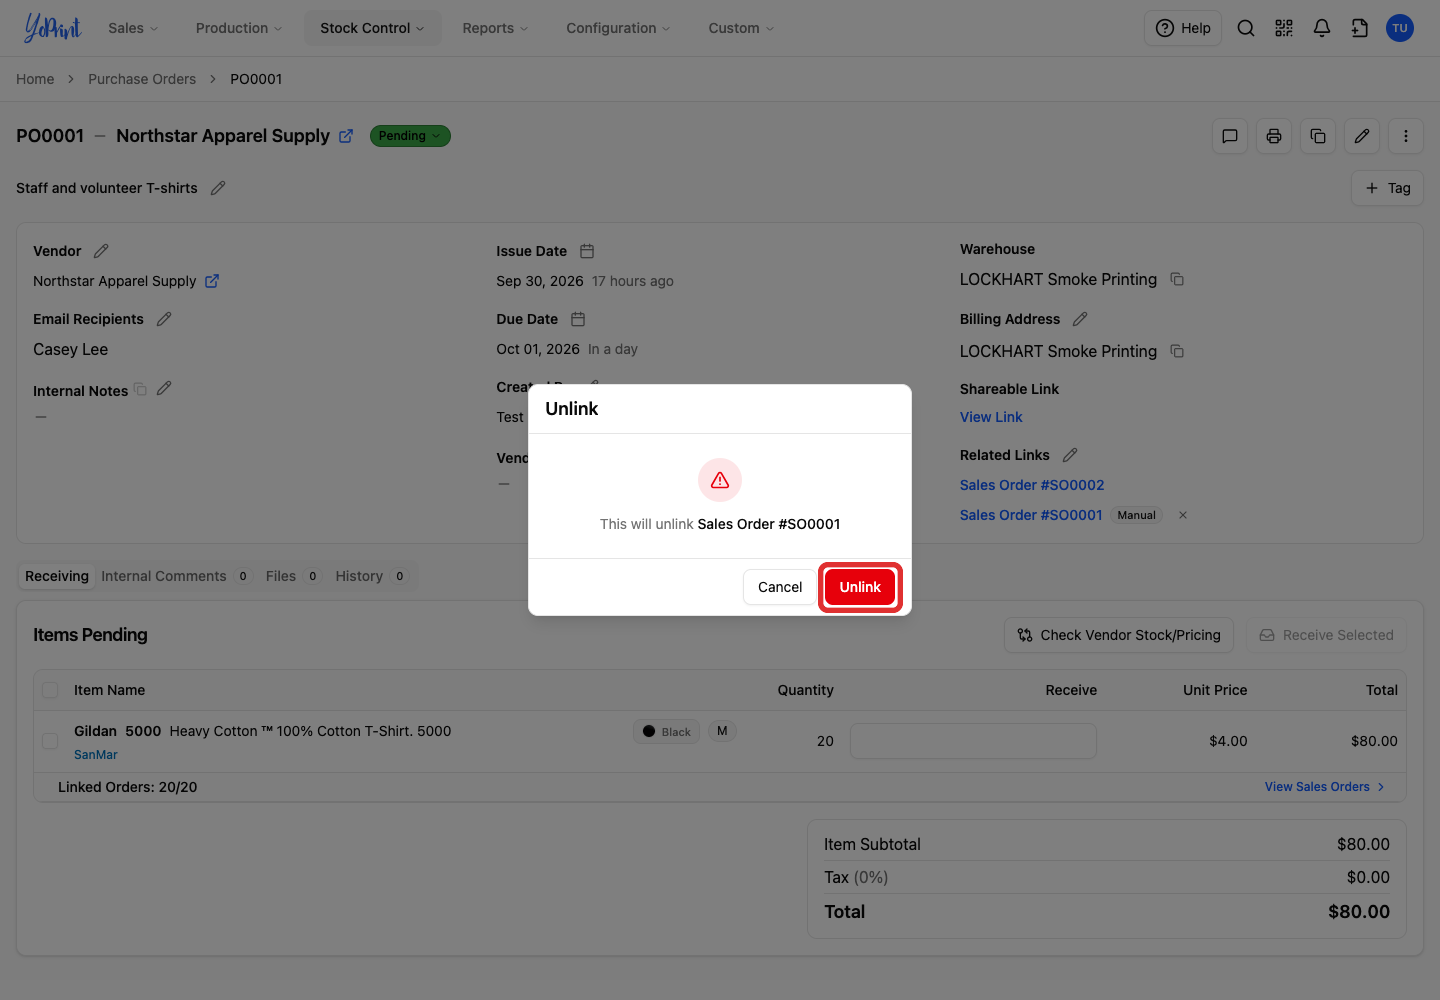This screenshot has height=1000, width=1440.
Task: Open the three-dot more options menu
Action: (1406, 136)
